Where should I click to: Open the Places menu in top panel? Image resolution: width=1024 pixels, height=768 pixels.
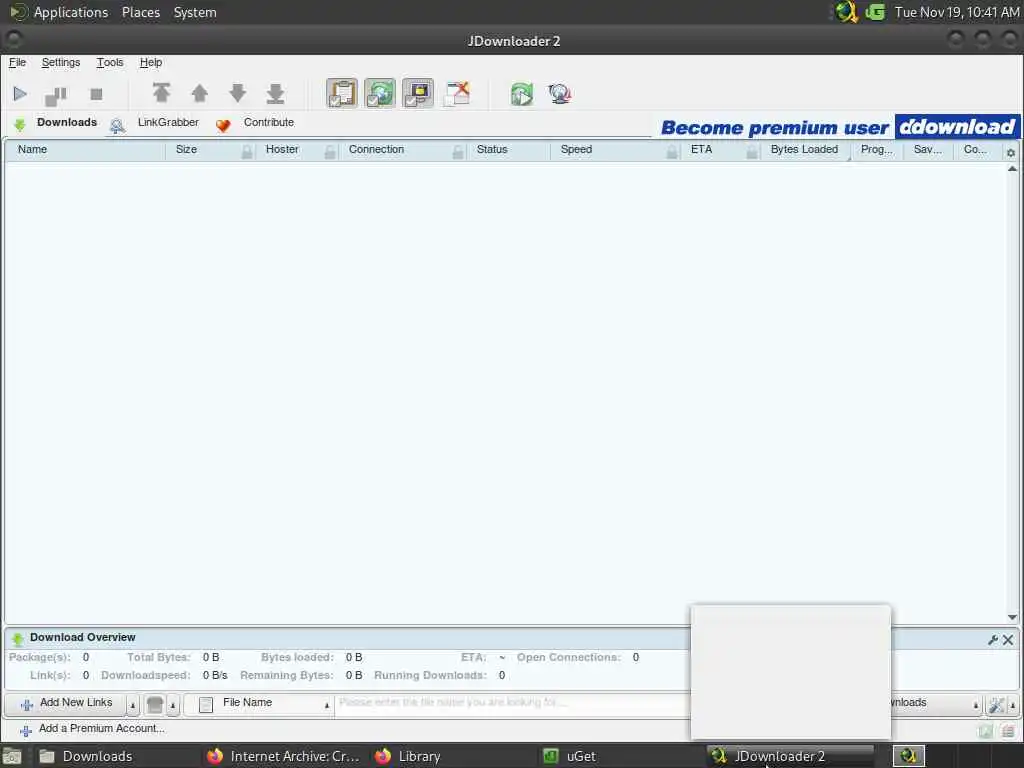140,12
